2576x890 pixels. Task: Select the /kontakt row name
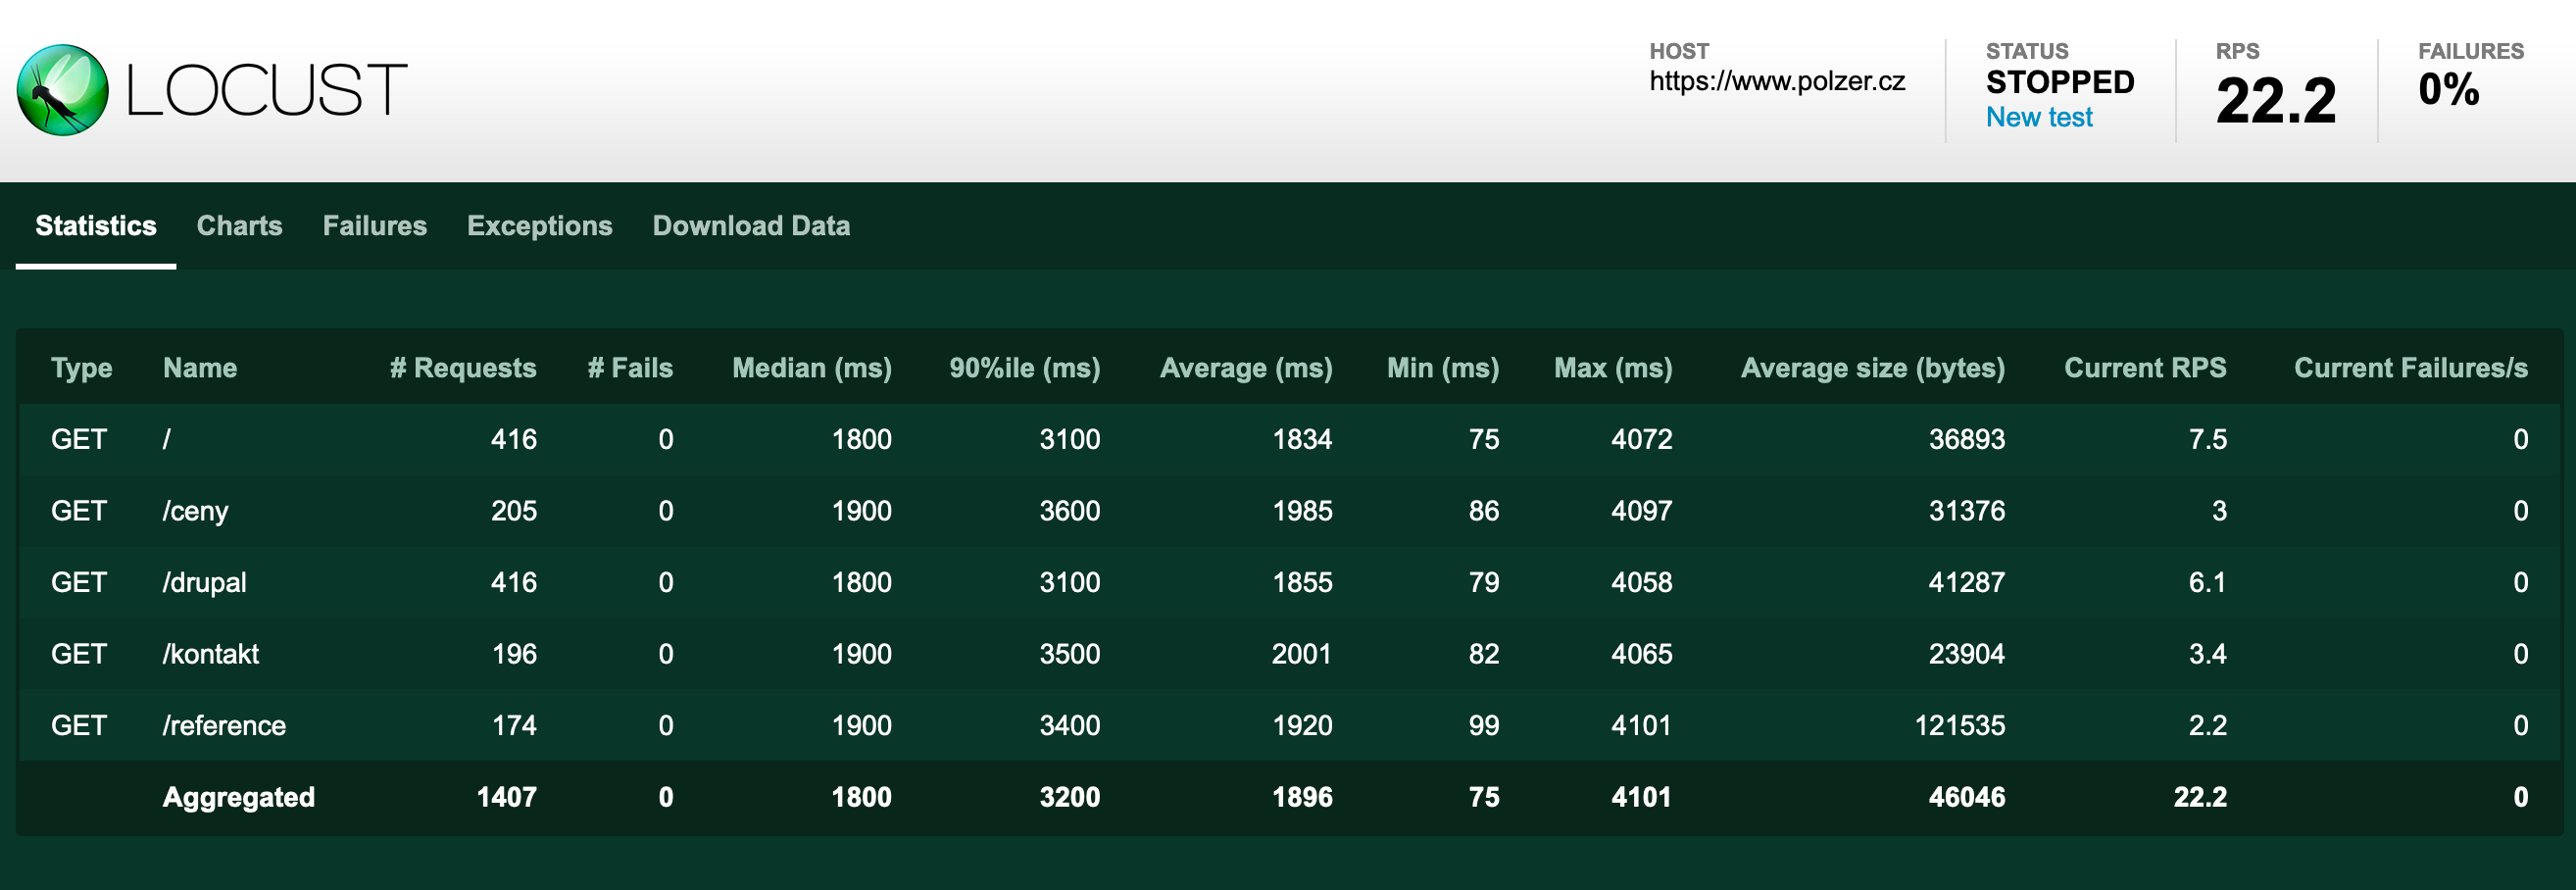[210, 654]
